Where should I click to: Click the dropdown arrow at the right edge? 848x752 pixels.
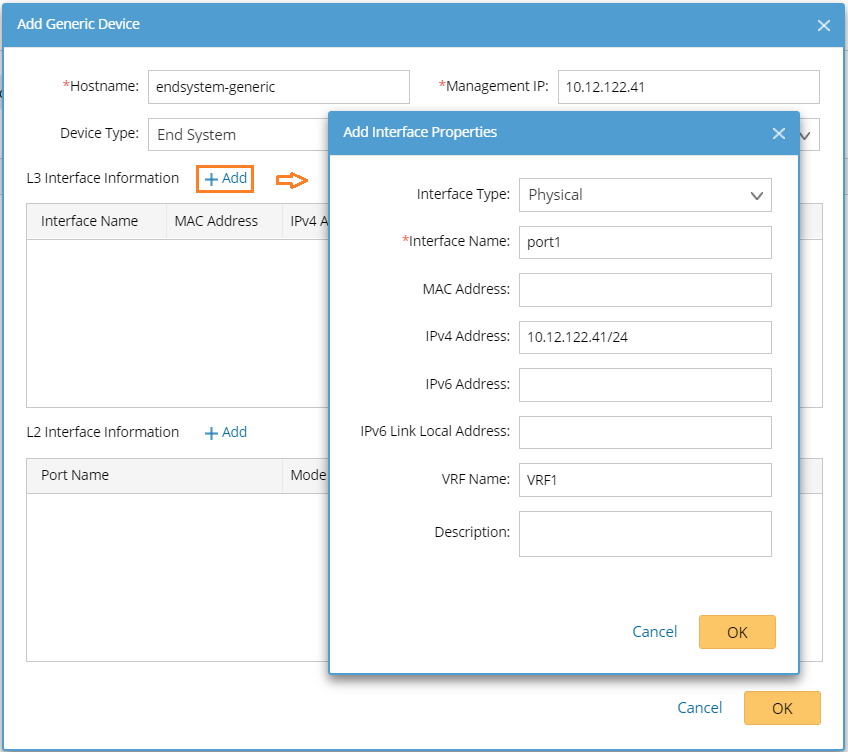coord(808,135)
